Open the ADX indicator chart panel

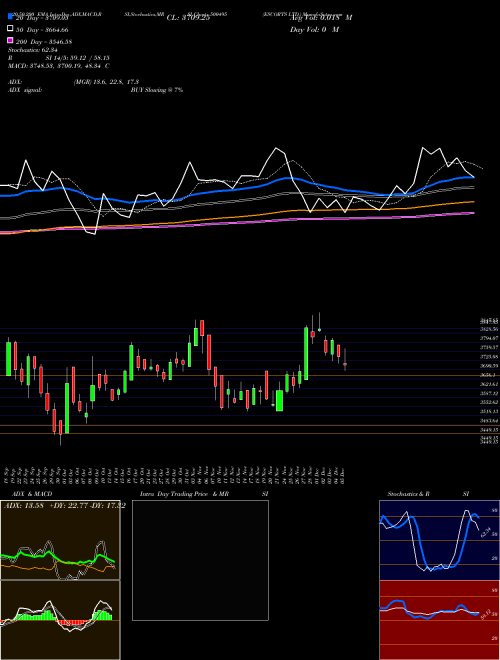(x=60, y=540)
